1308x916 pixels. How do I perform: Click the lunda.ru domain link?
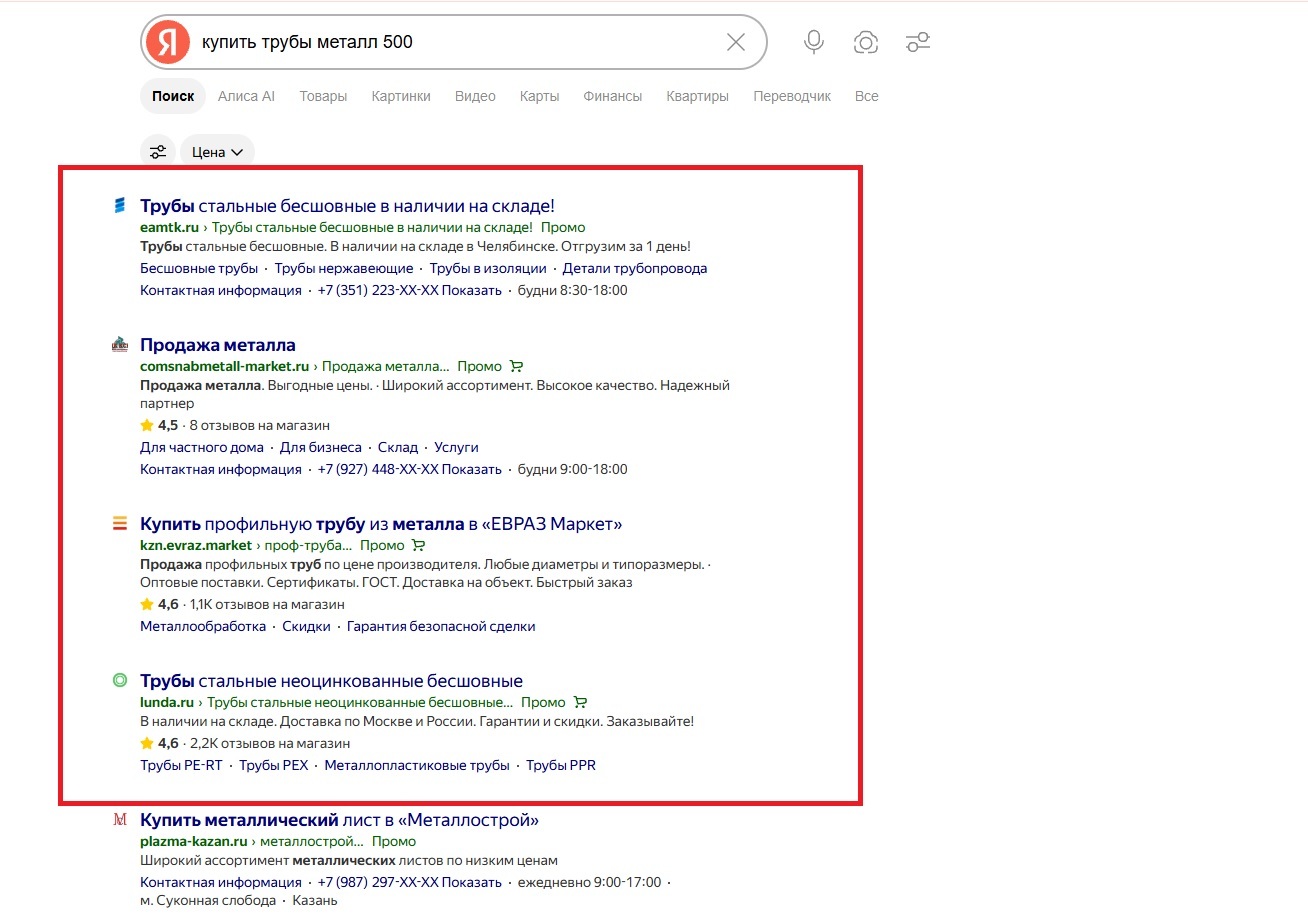[x=167, y=702]
